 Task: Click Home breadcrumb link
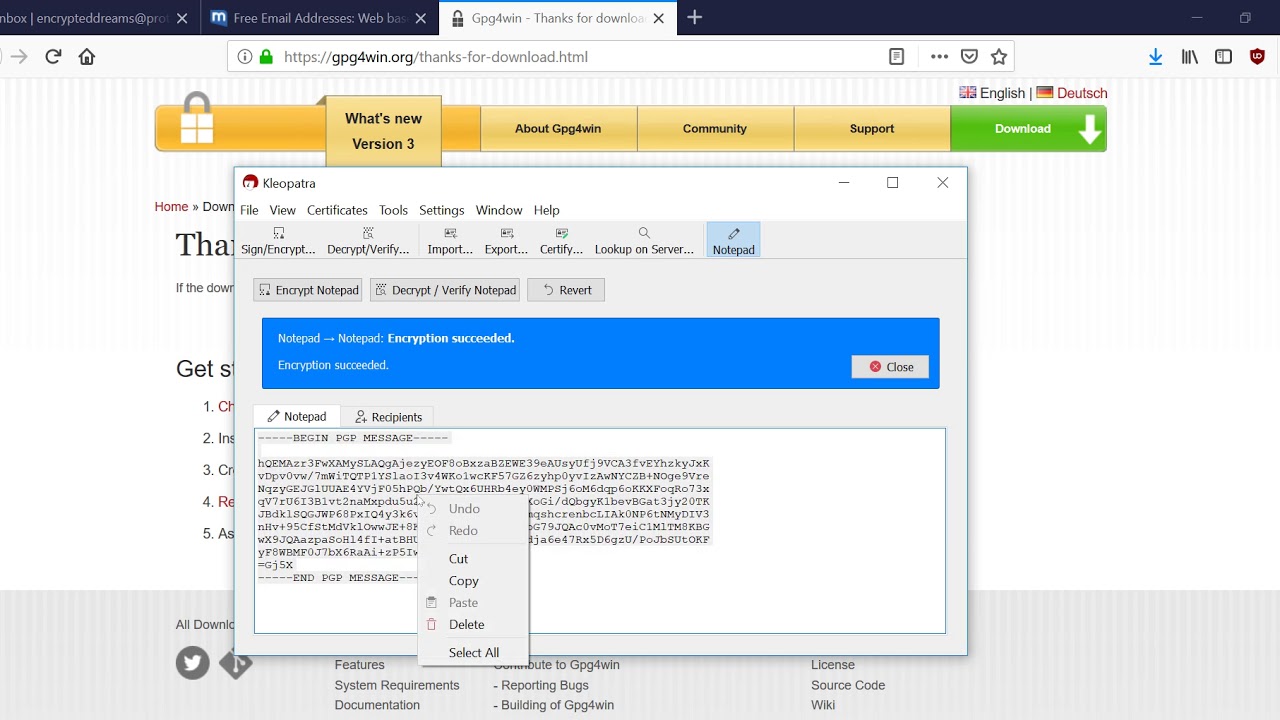tap(171, 207)
